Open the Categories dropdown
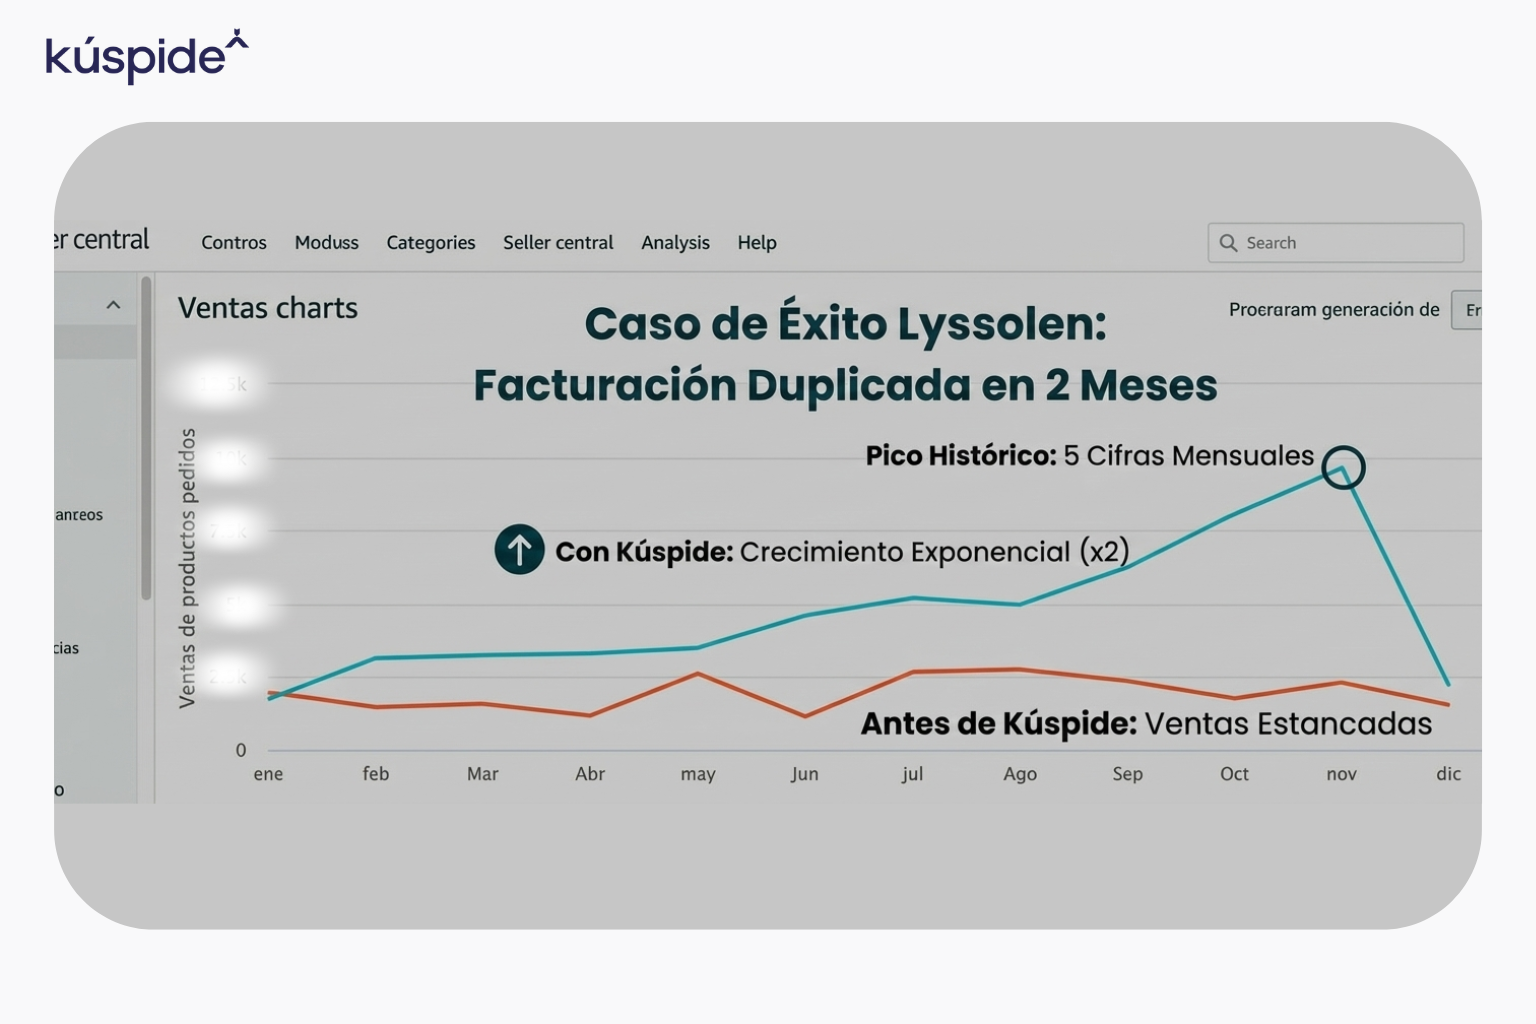 [430, 243]
